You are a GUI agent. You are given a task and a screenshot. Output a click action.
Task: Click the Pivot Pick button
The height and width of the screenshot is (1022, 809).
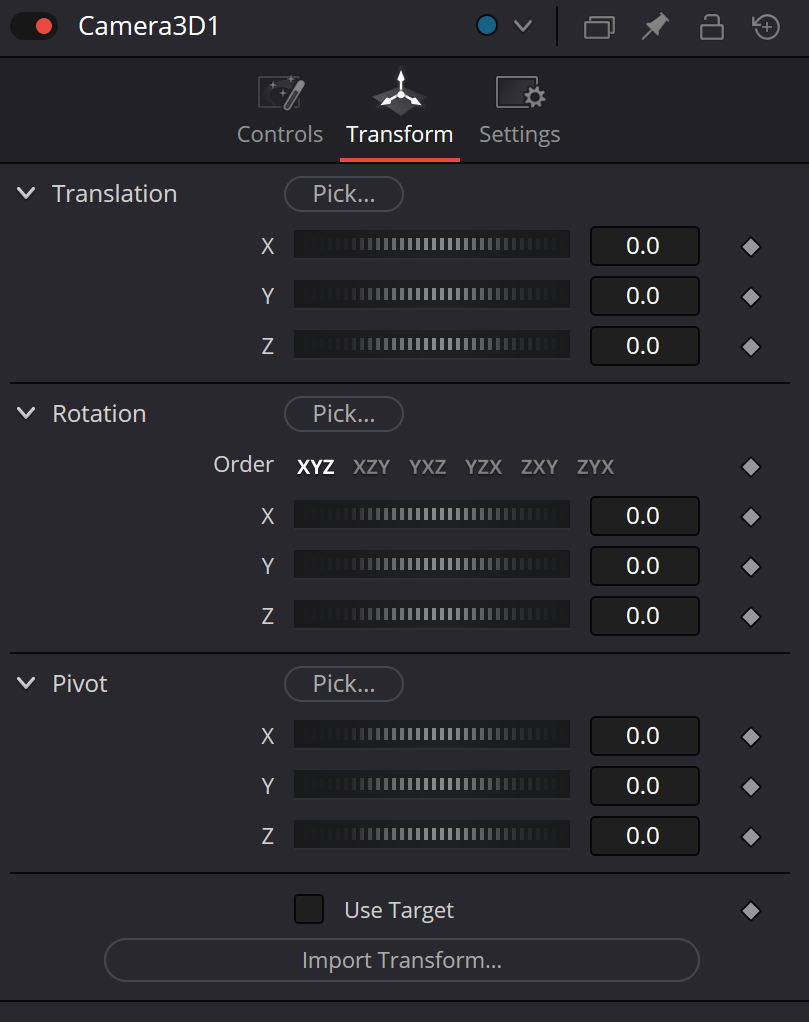[344, 684]
